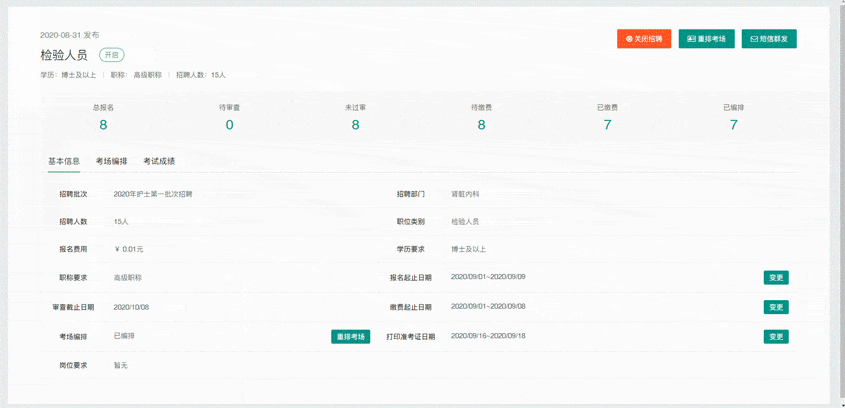Click the 待审查 count of 0
Viewport: 845px width, 408px height.
229,125
